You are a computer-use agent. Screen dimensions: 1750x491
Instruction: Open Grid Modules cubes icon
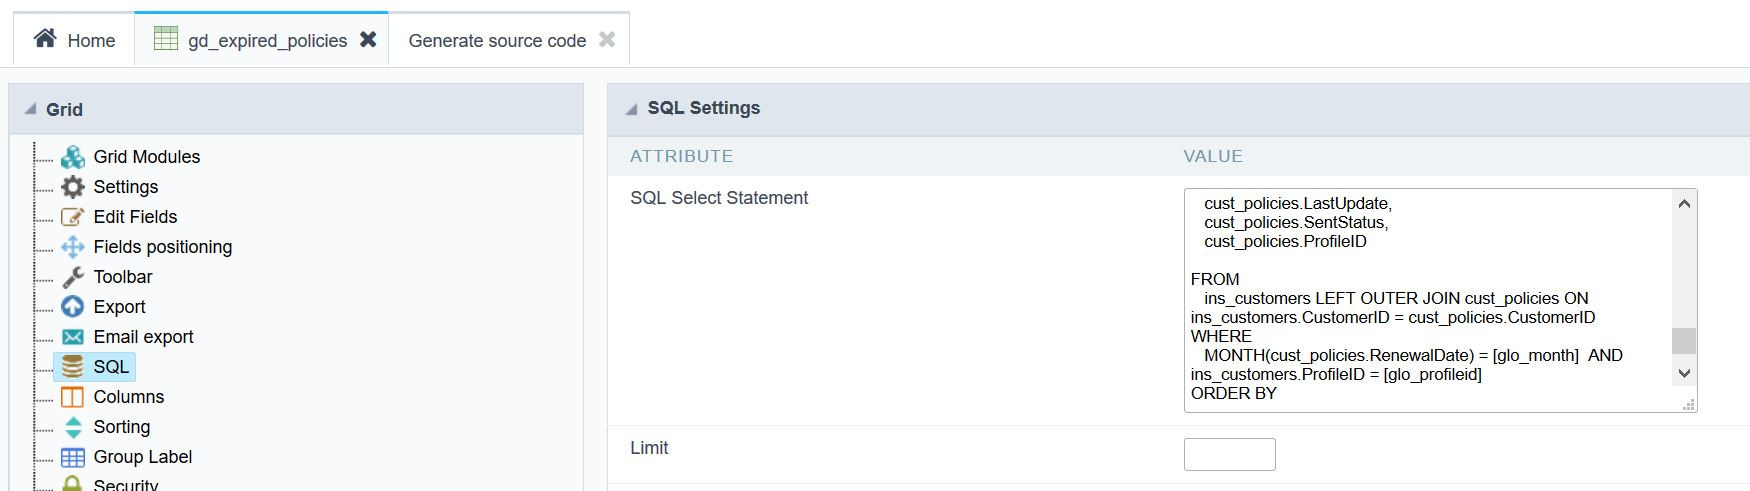pos(73,157)
